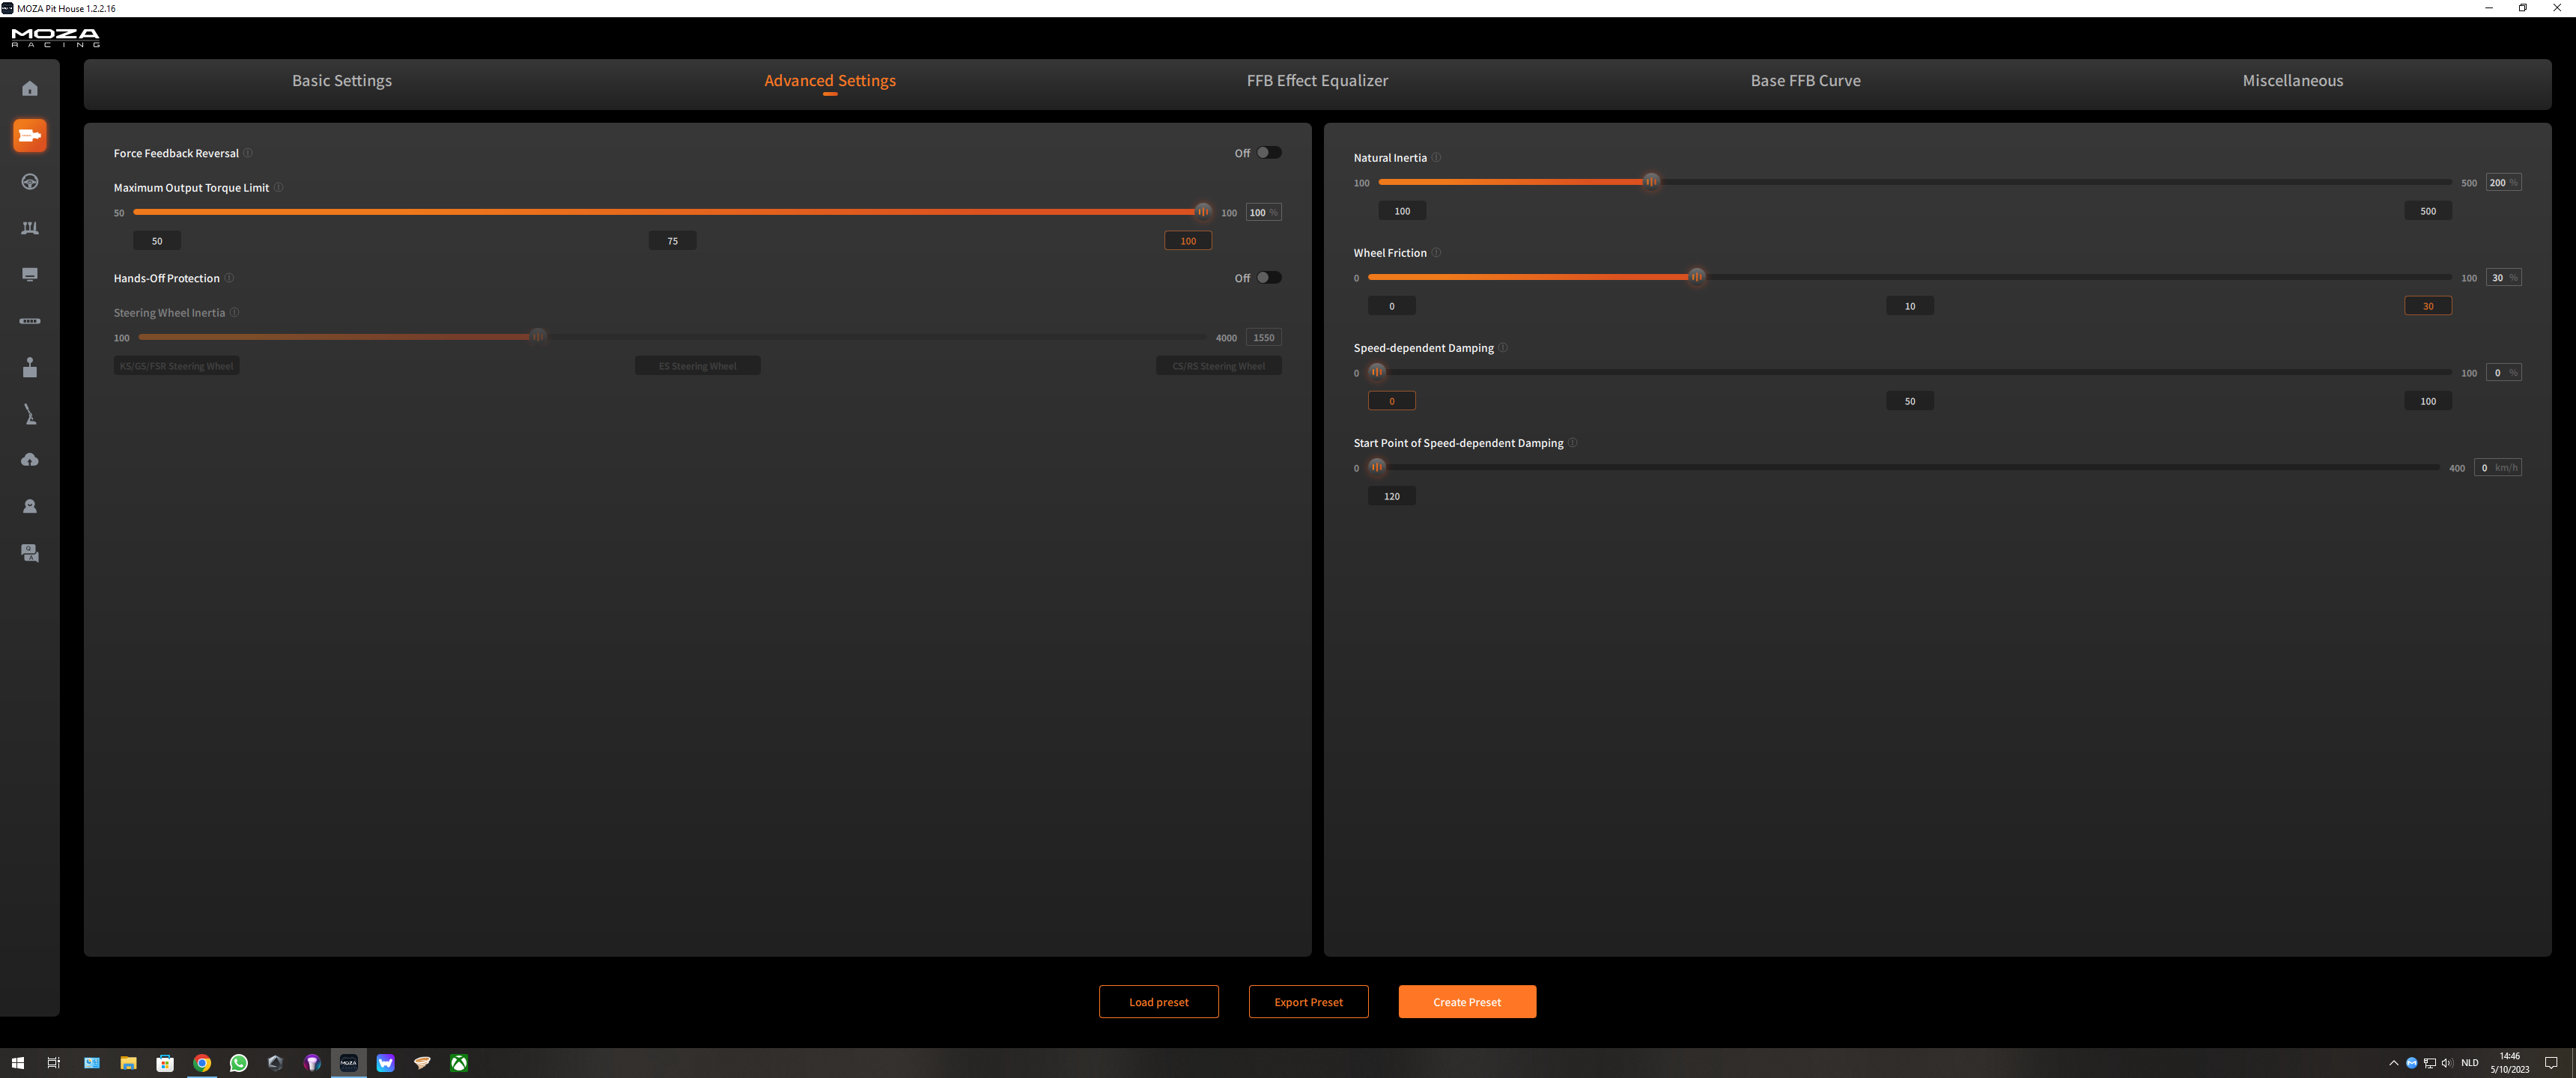Click the Create Preset button

coord(1466,1002)
